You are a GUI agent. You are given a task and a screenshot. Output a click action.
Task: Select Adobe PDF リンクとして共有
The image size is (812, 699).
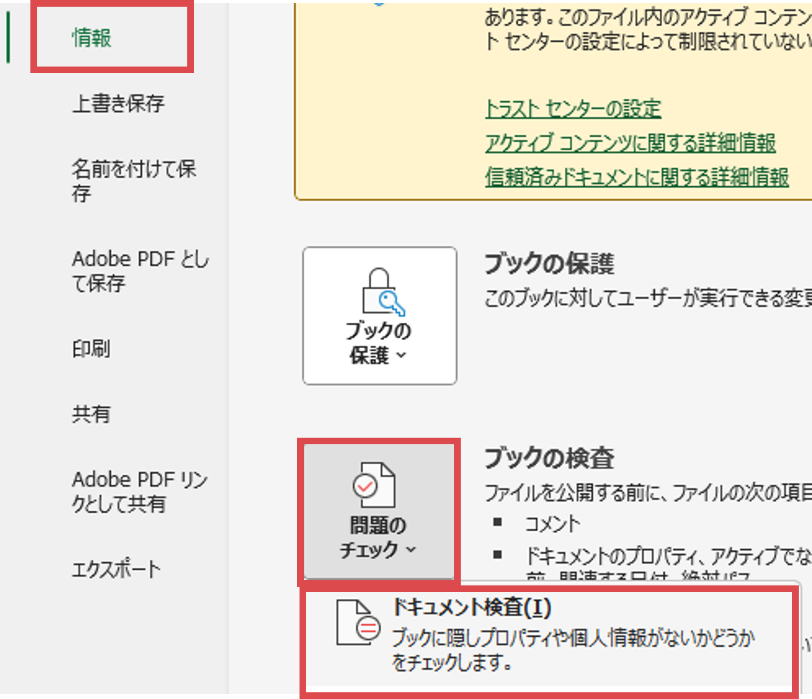pyautogui.click(x=140, y=491)
